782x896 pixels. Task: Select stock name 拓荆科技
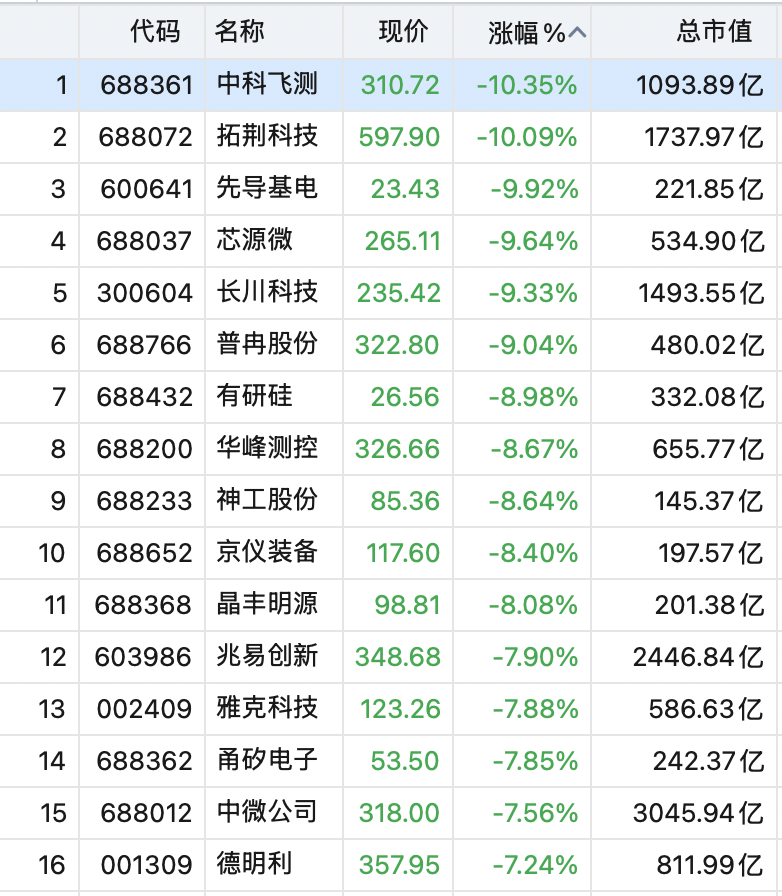(267, 137)
